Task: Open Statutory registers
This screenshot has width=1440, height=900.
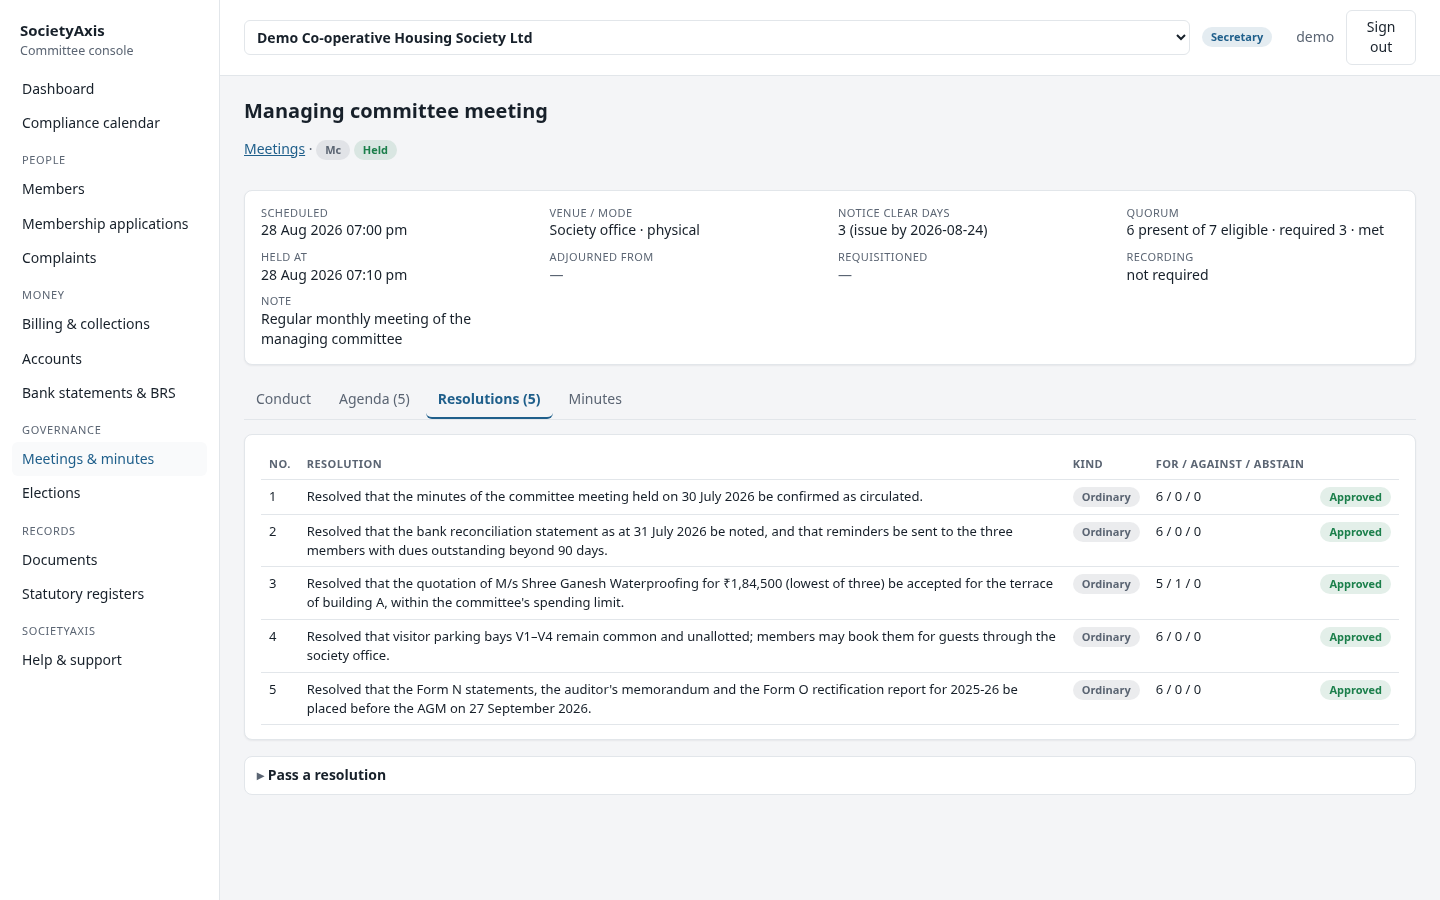Action: click(110, 594)
